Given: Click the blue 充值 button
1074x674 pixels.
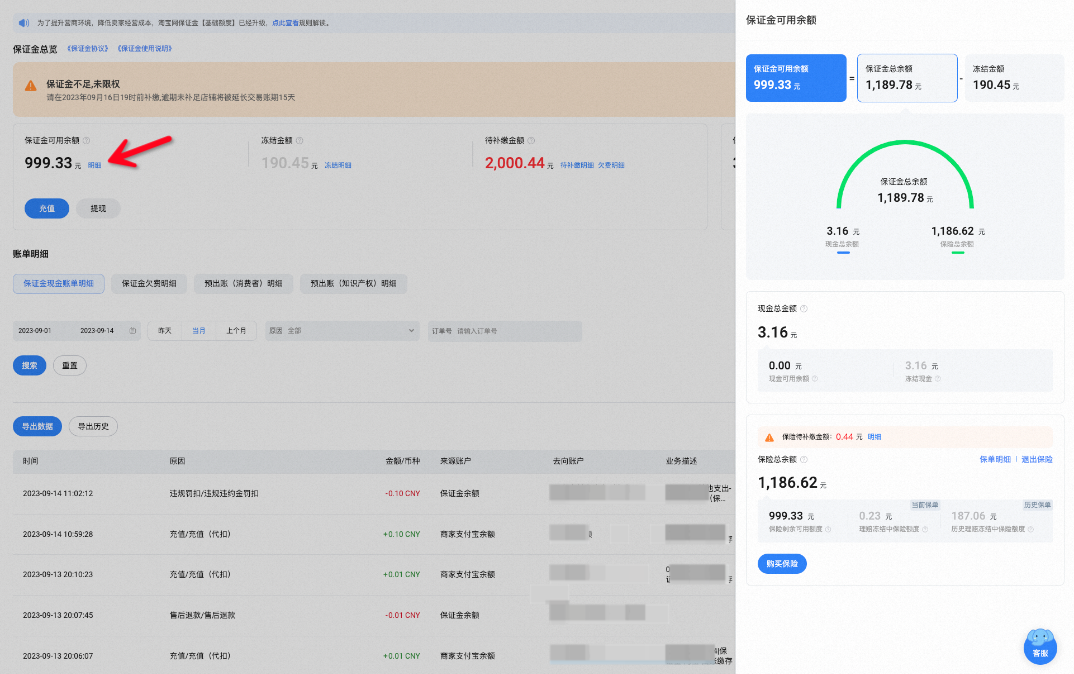Looking at the screenshot, I should [x=47, y=208].
